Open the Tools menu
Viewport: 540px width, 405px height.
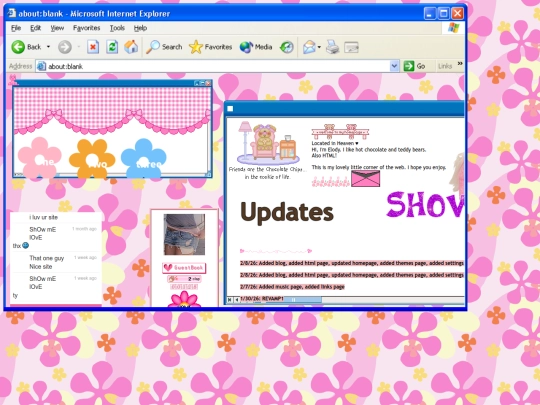coord(117,28)
